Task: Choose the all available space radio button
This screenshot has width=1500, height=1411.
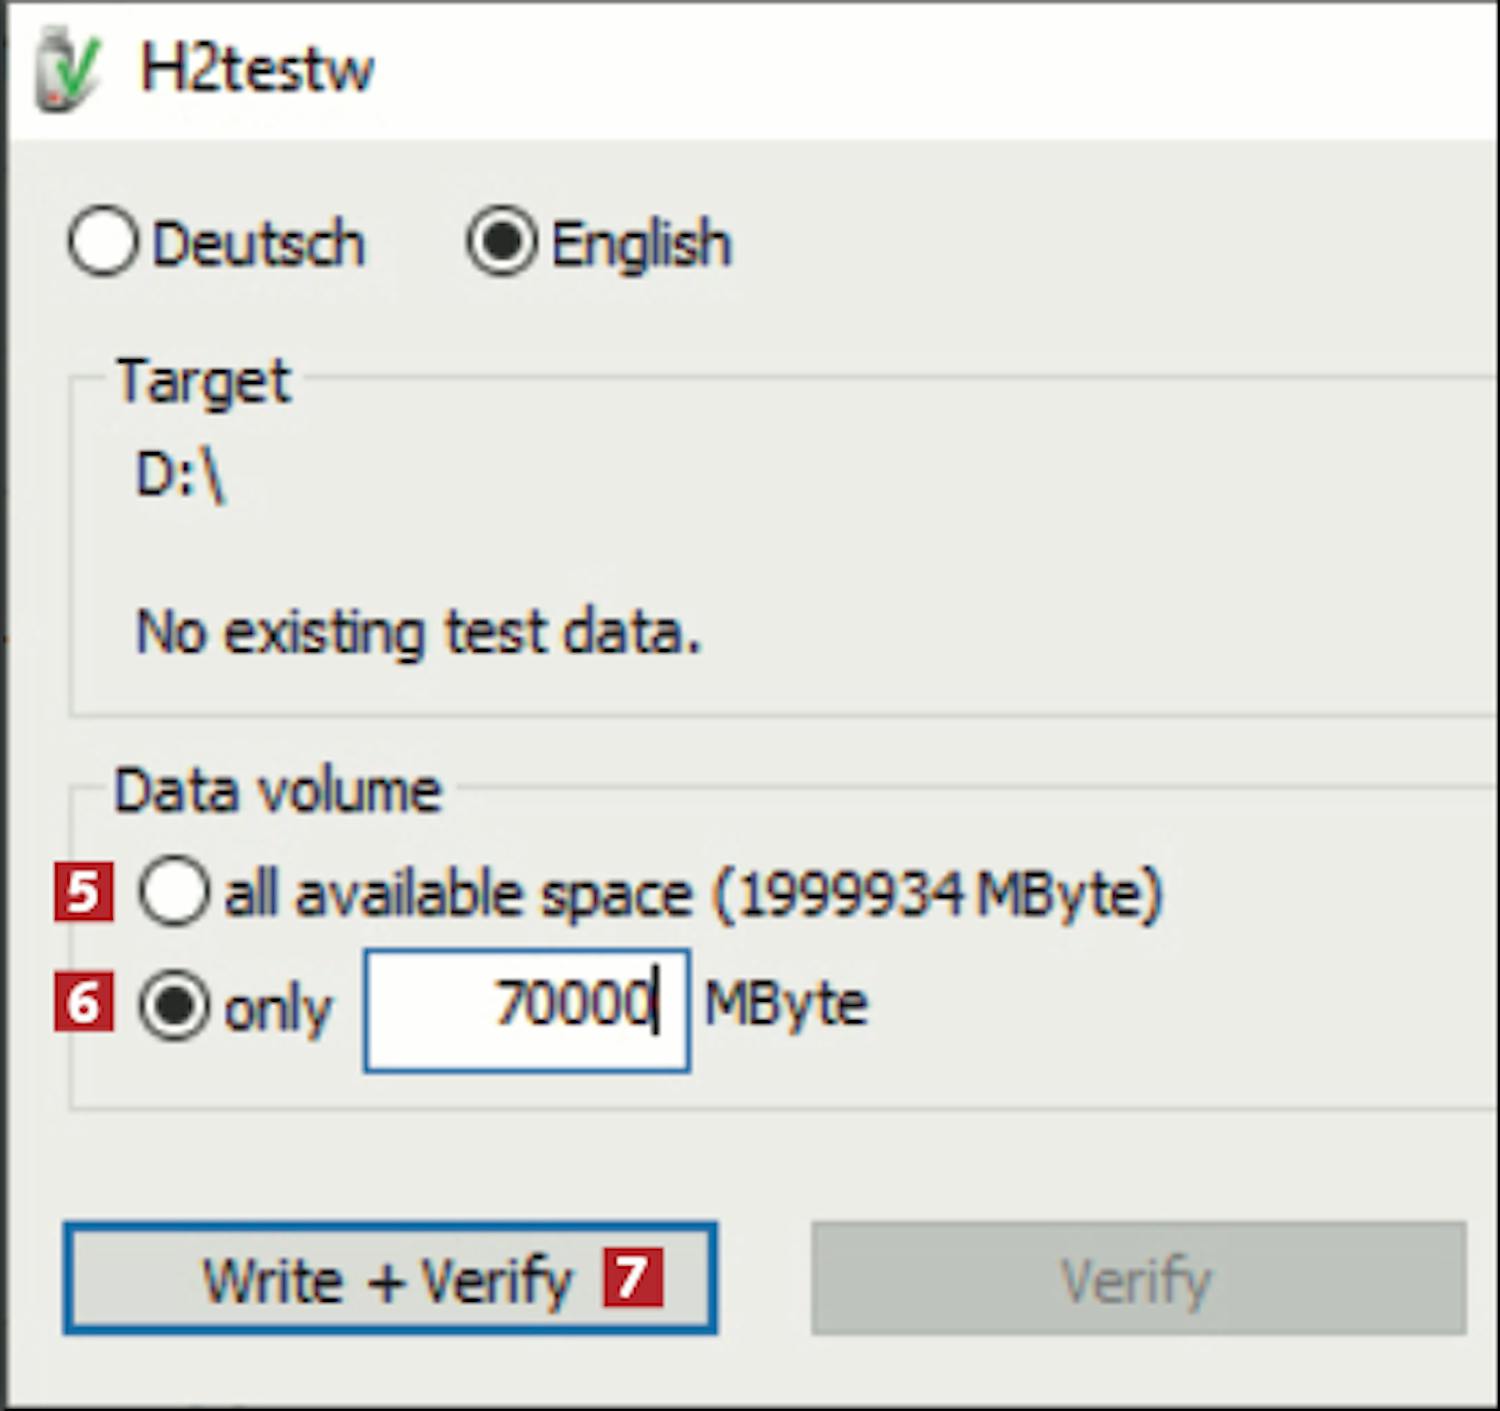Action: coord(174,891)
